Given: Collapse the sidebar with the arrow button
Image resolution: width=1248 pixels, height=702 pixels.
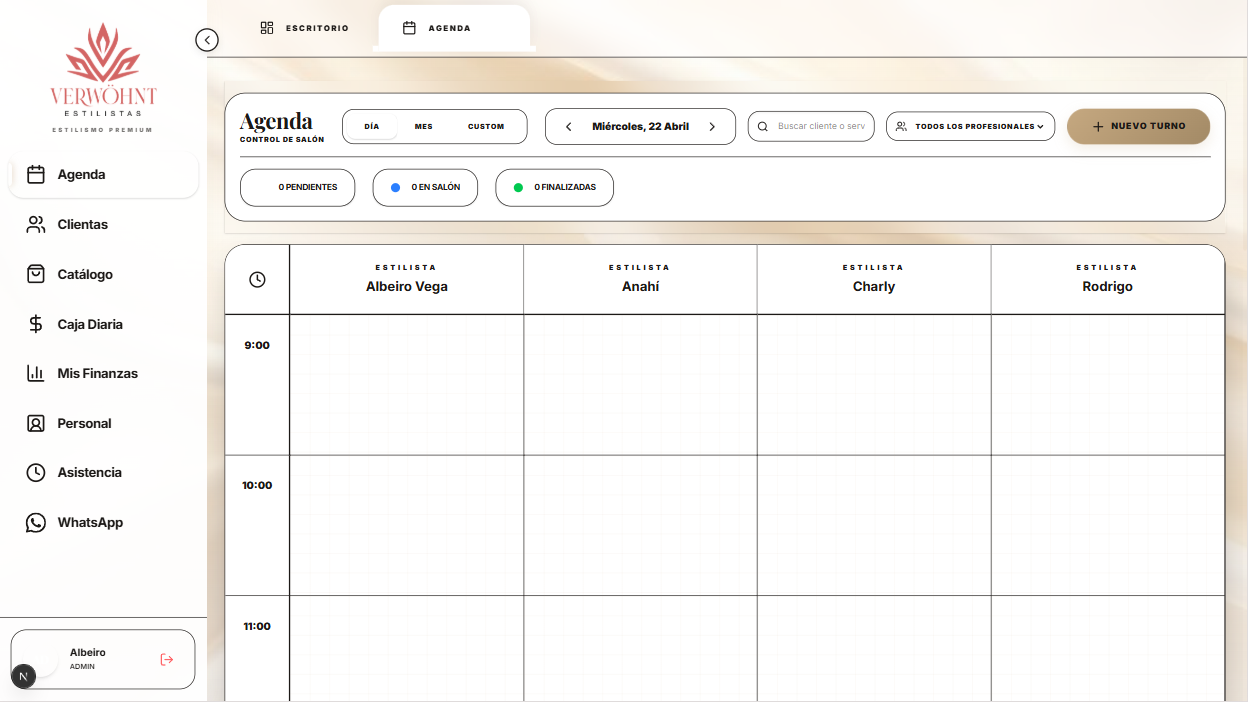Looking at the screenshot, I should click(x=207, y=40).
